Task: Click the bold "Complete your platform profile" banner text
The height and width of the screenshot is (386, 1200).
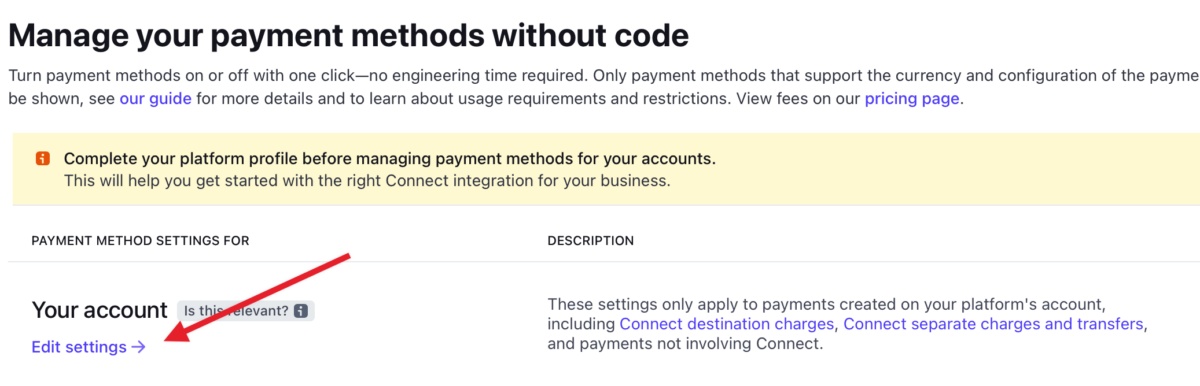Action: point(390,159)
